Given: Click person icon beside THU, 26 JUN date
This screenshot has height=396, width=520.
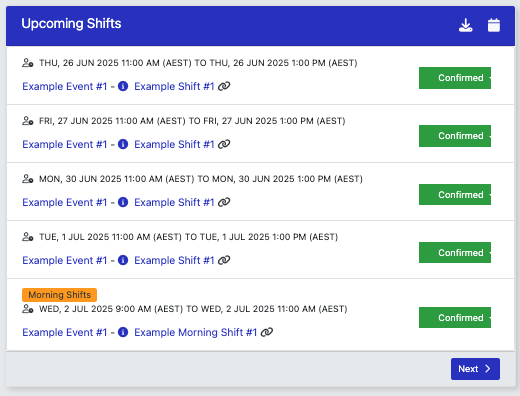Looking at the screenshot, I should [28, 63].
